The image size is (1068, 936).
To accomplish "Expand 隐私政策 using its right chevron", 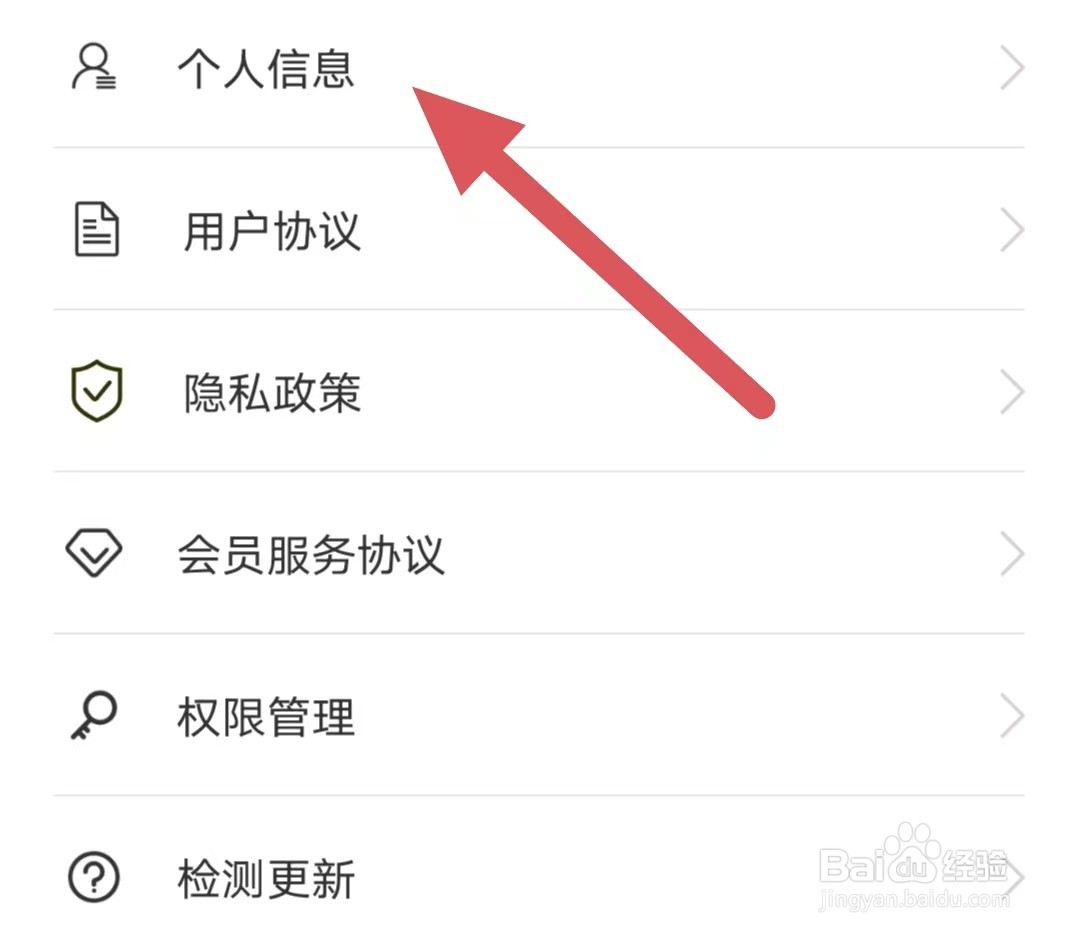I will coord(1012,392).
